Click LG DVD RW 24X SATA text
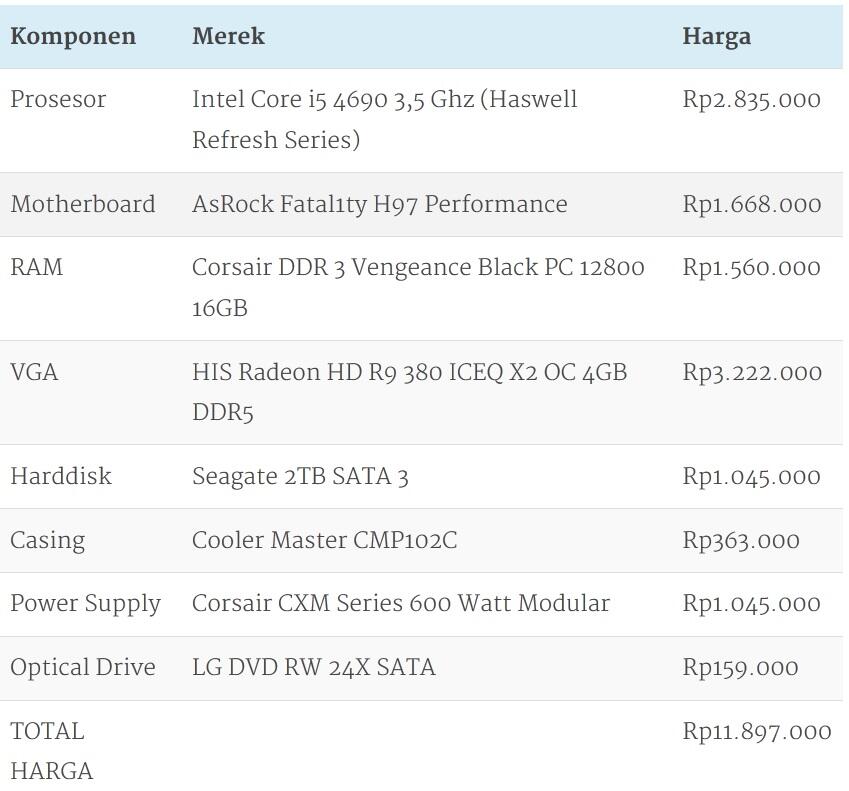This screenshot has width=849, height=791. (313, 668)
